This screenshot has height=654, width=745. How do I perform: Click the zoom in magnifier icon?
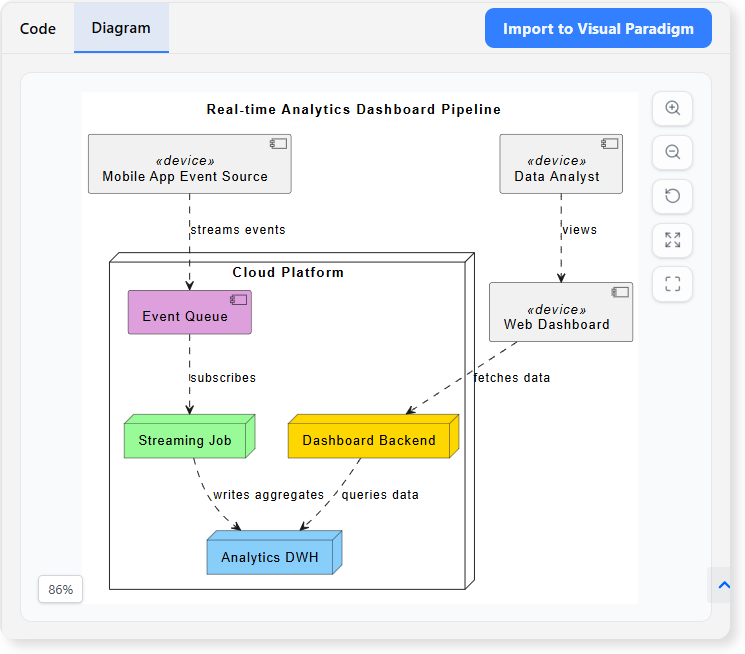click(672, 109)
